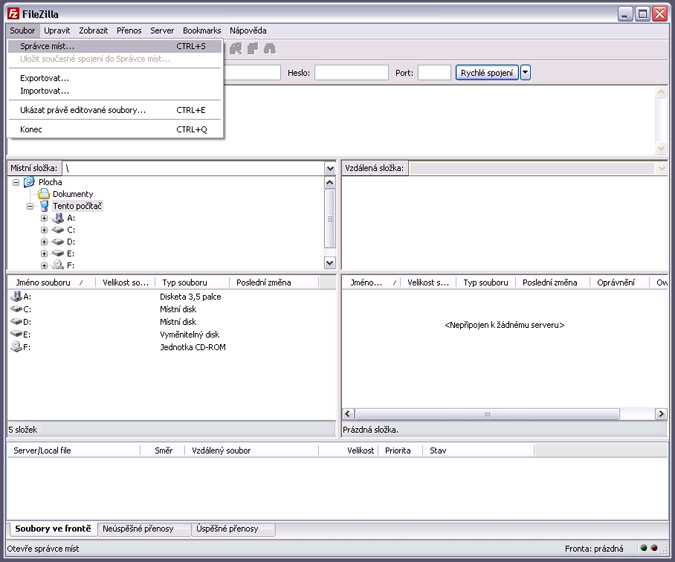Choose Správce míst from Soubor menu
Image resolution: width=675 pixels, height=562 pixels.
coord(47,46)
